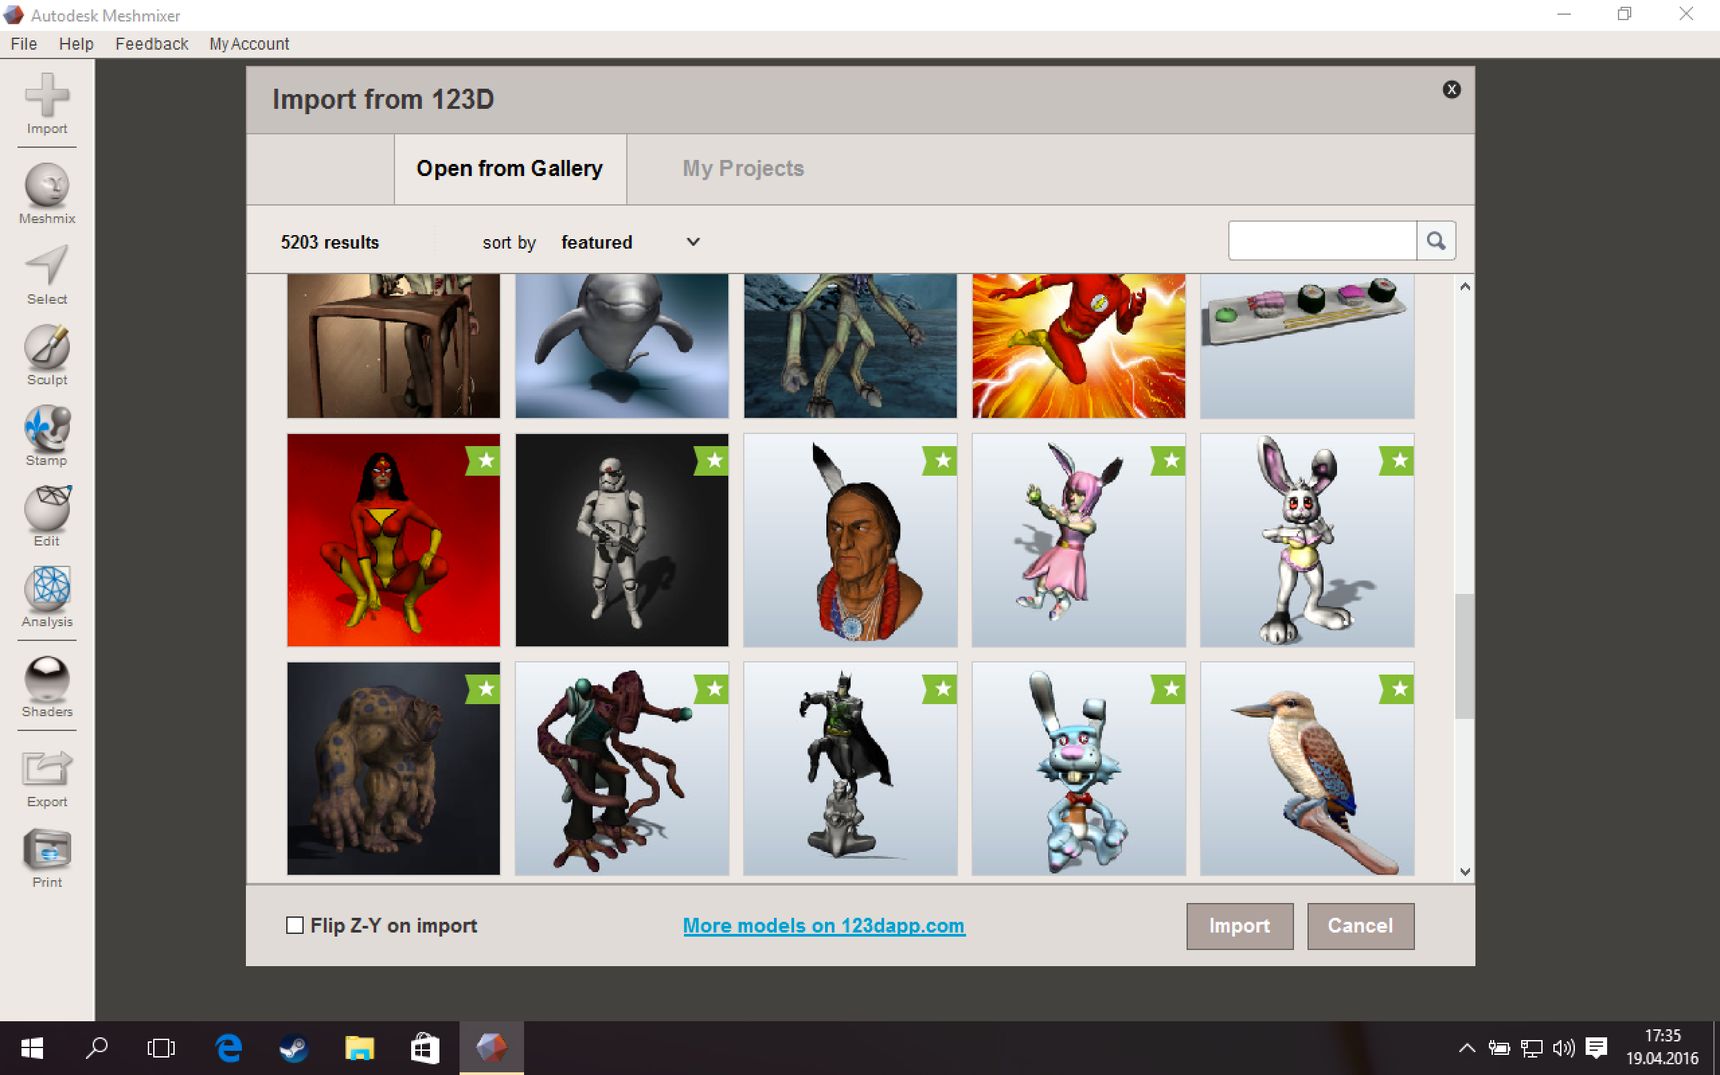Open the Print tool

pos(47,858)
